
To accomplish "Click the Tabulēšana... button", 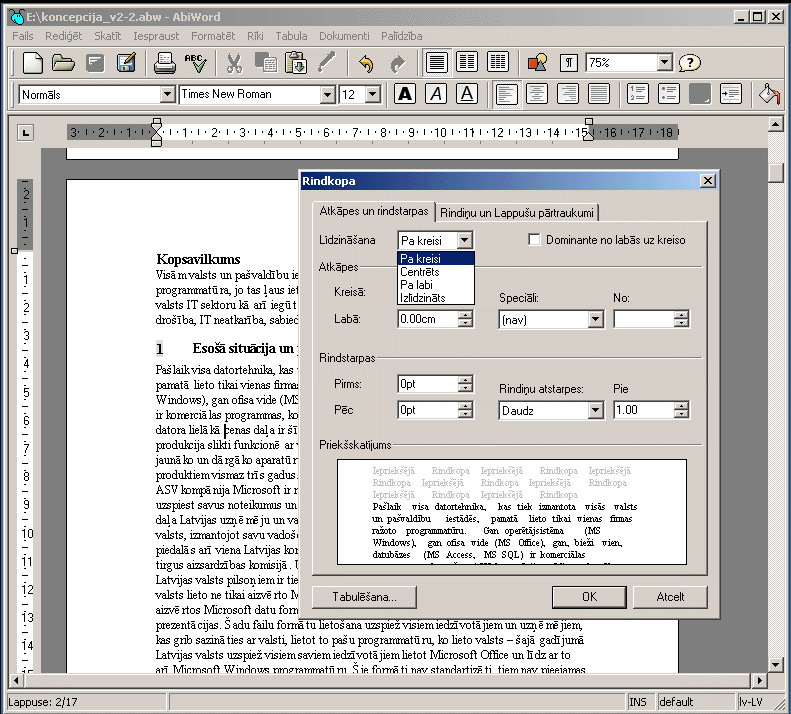I will [x=365, y=597].
